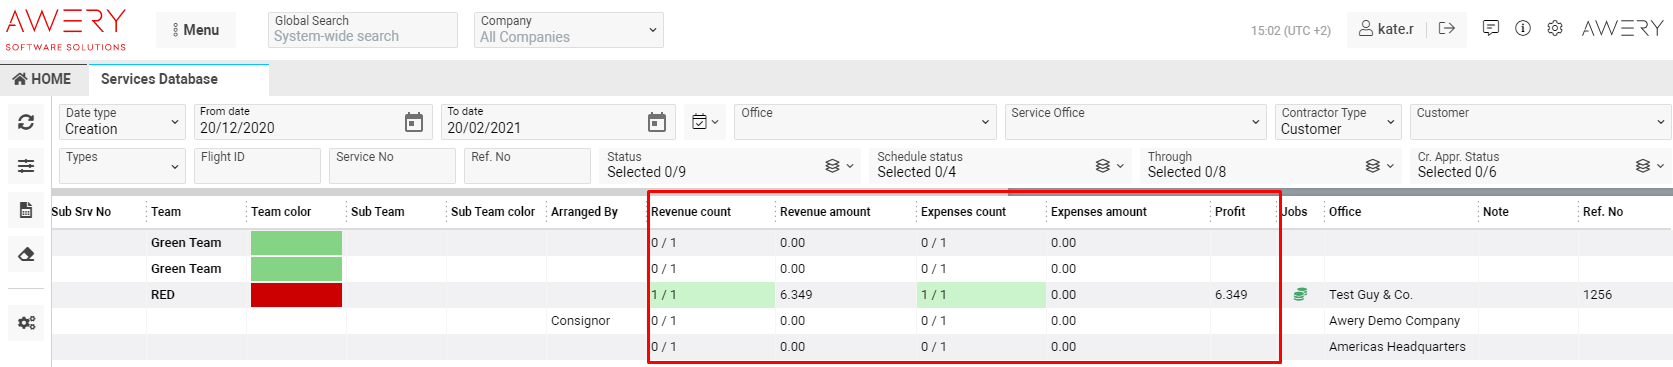Open the Menu button

(196, 30)
